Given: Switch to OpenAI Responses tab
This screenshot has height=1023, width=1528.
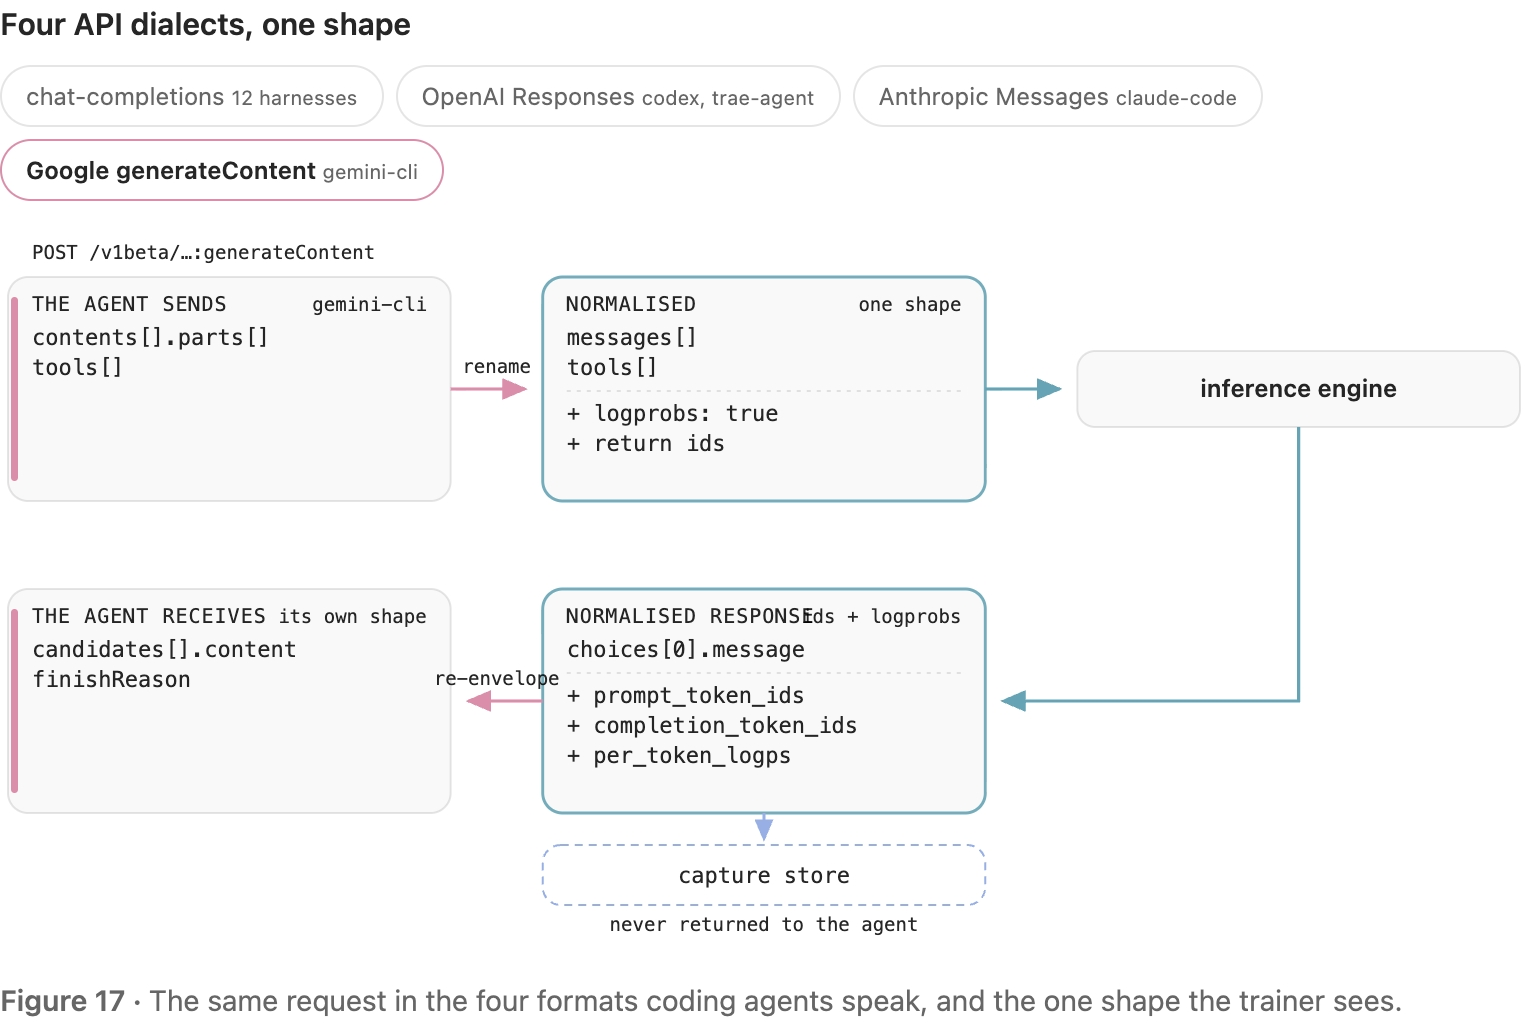Looking at the screenshot, I should click(618, 97).
